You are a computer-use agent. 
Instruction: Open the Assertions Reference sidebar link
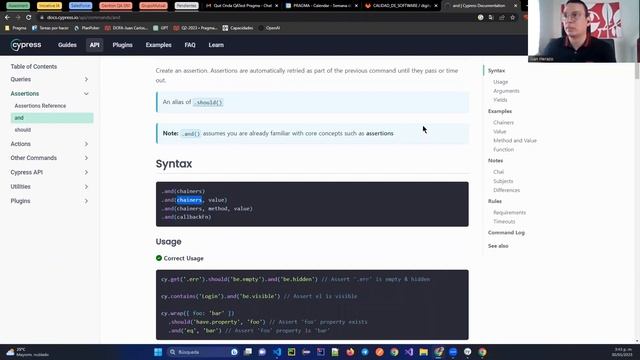point(40,106)
